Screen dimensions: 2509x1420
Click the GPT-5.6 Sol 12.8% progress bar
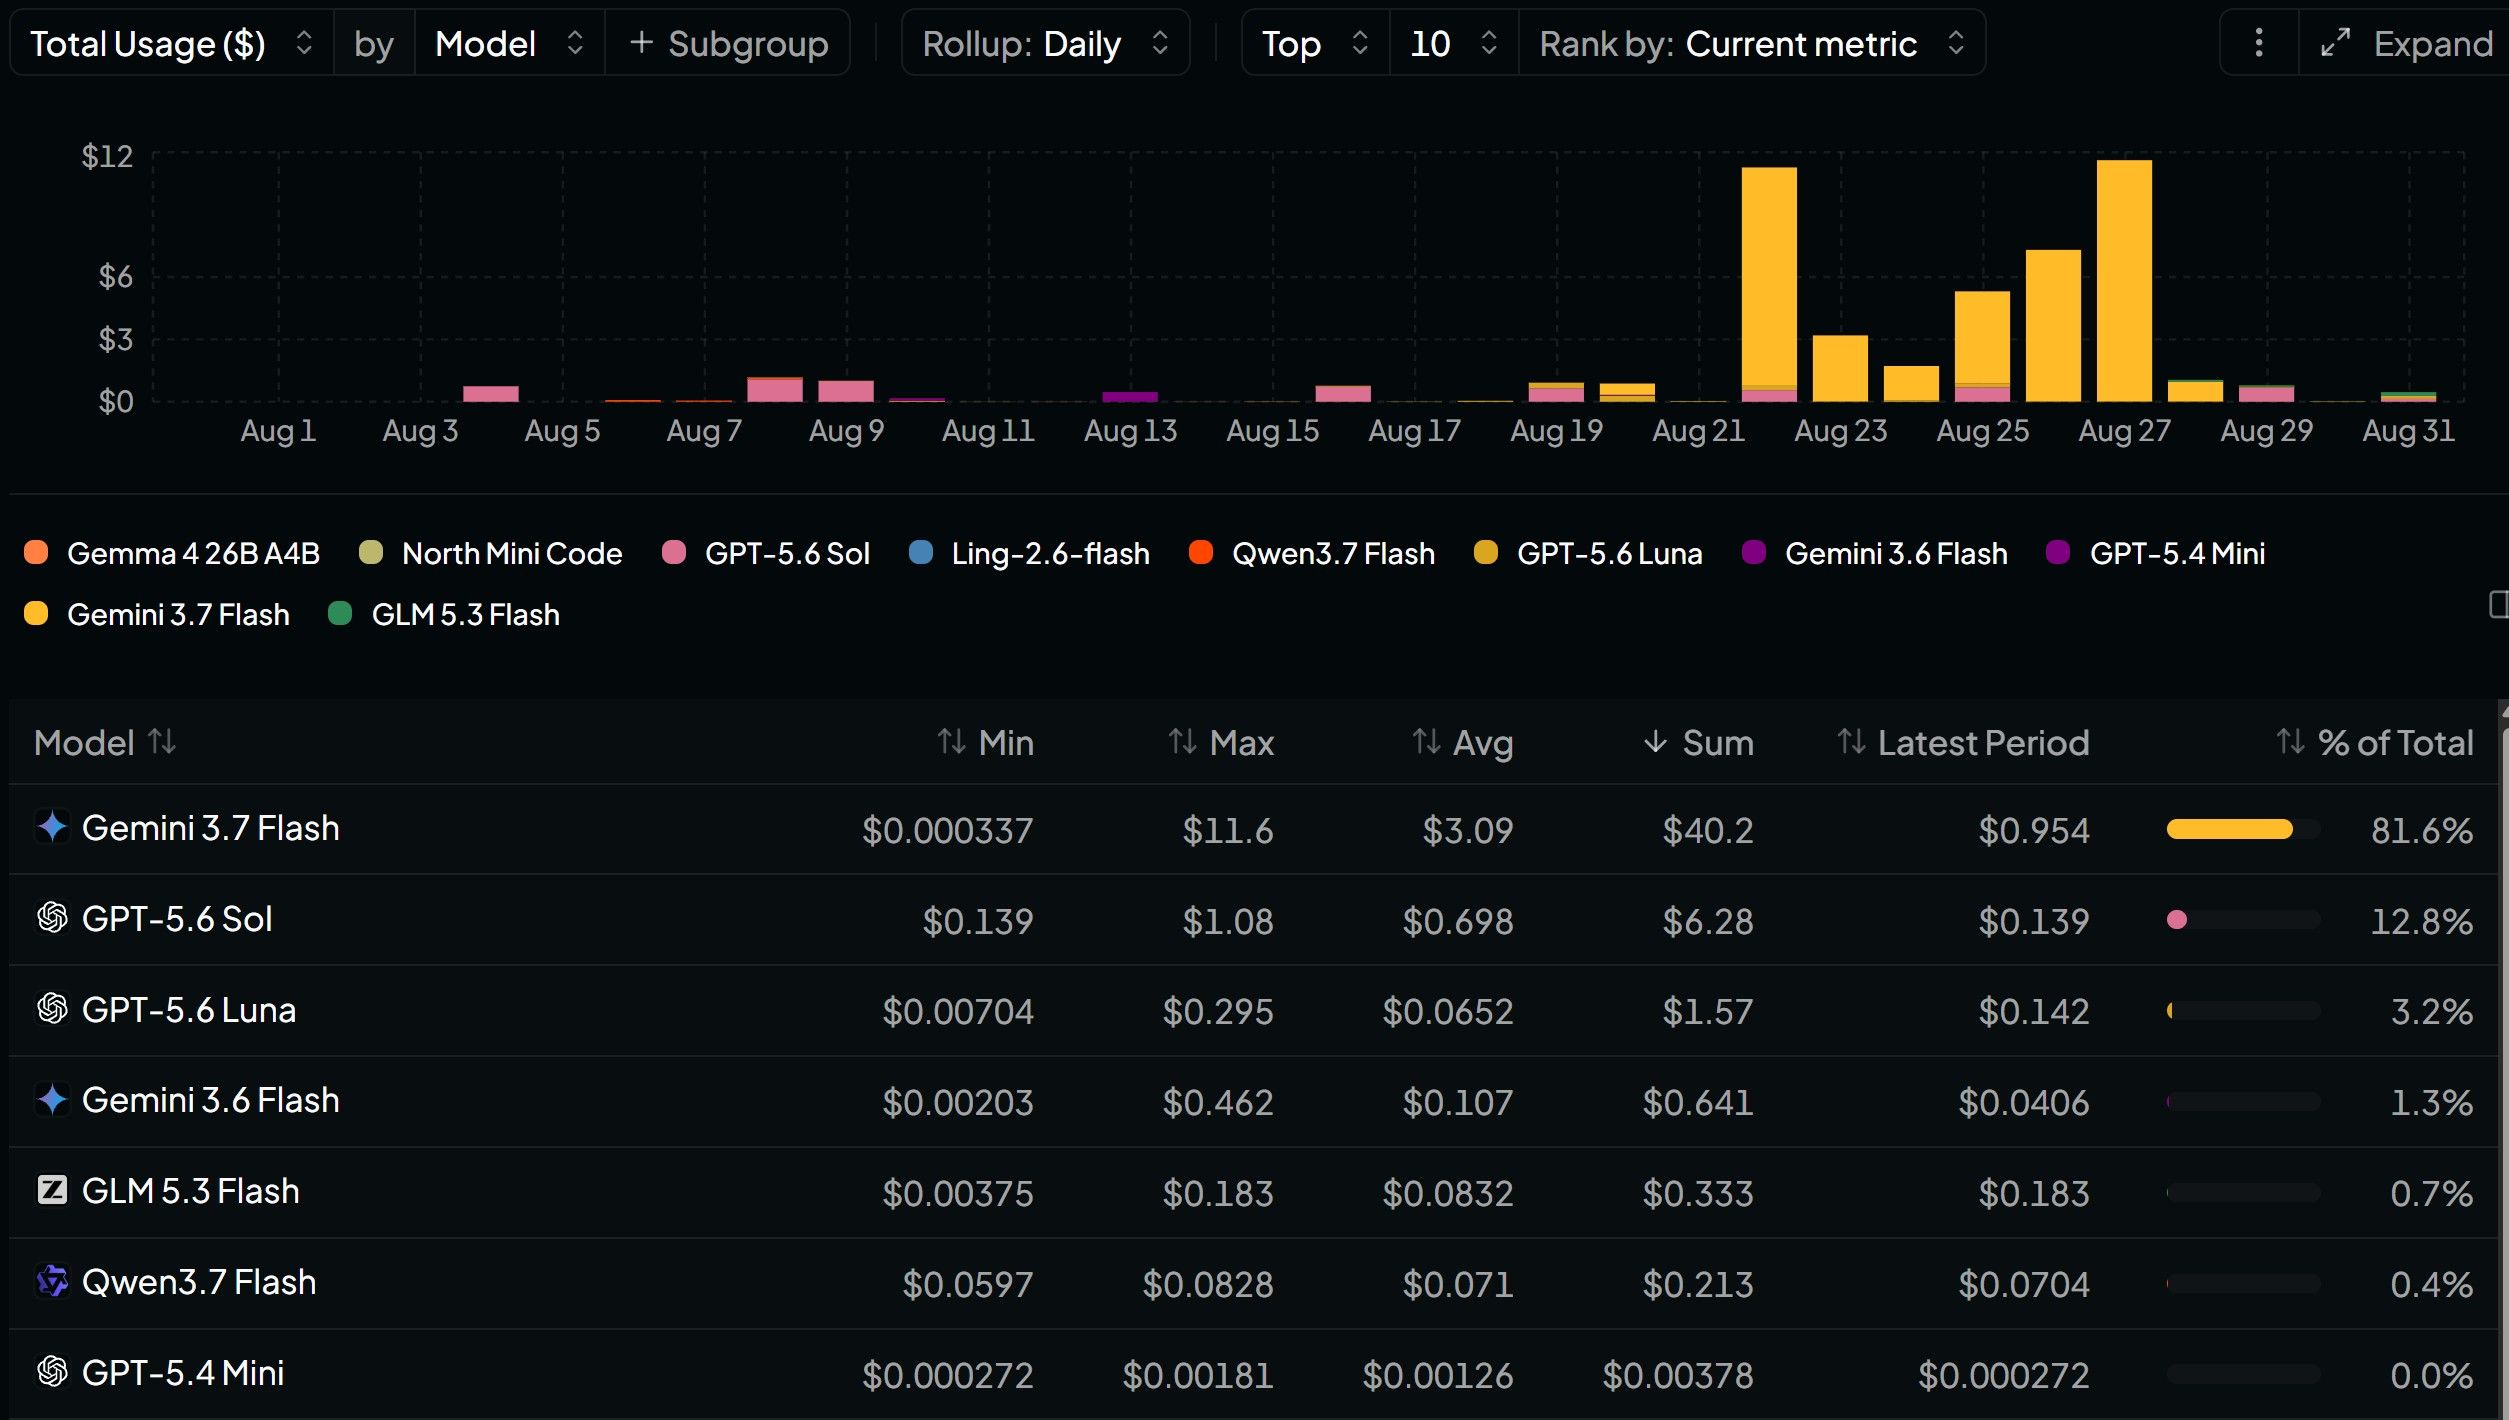click(x=2243, y=920)
